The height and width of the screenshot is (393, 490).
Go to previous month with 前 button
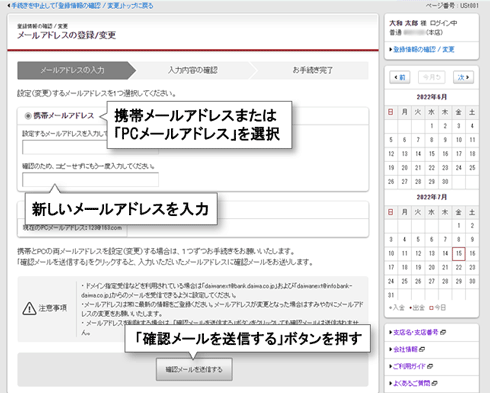(400, 77)
